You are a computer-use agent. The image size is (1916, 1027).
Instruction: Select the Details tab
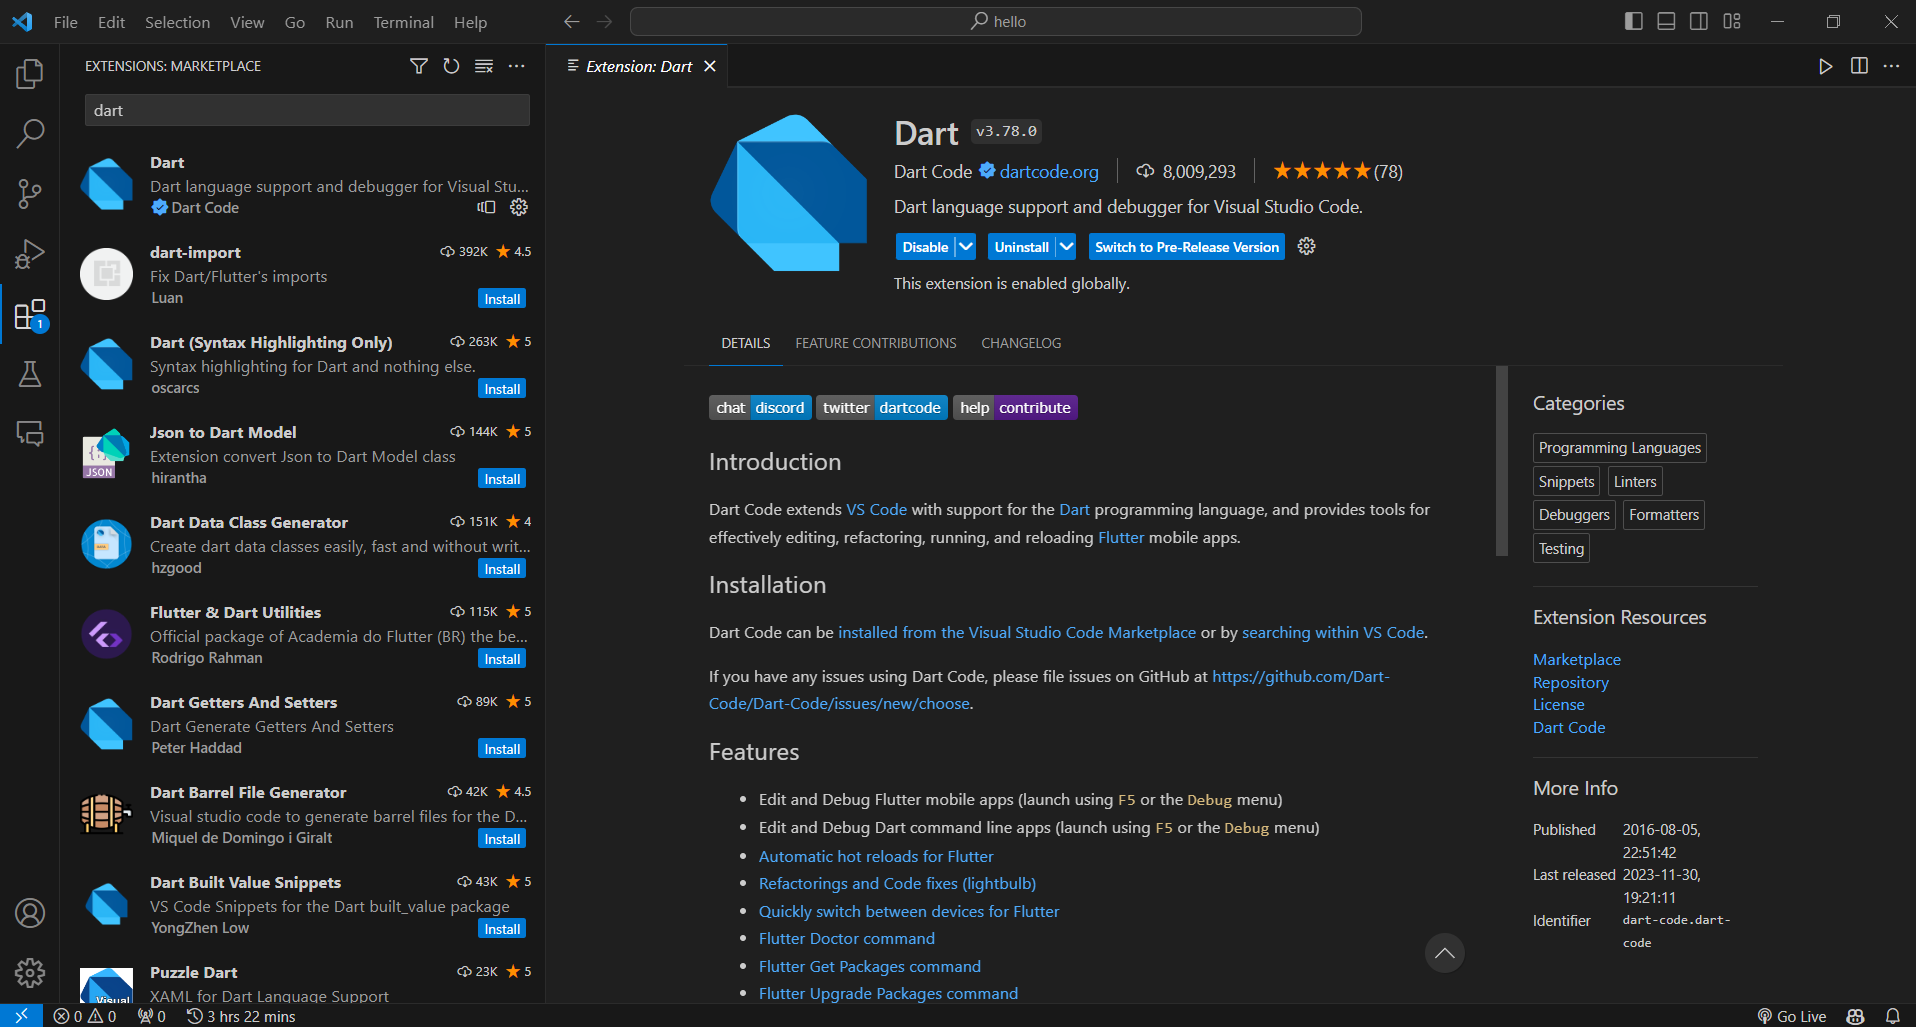746,343
